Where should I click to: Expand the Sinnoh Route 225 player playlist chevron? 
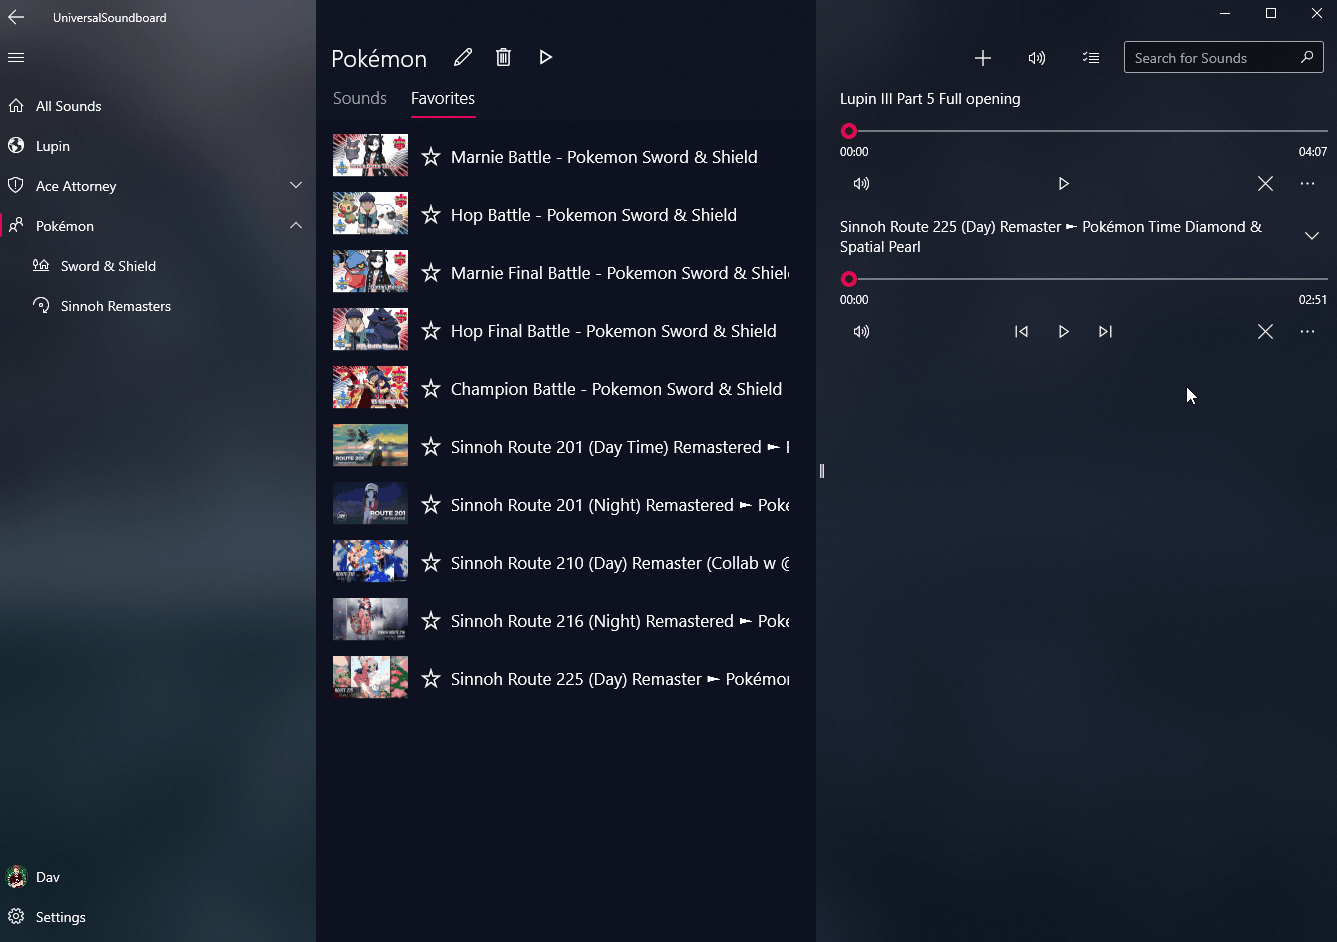point(1312,236)
